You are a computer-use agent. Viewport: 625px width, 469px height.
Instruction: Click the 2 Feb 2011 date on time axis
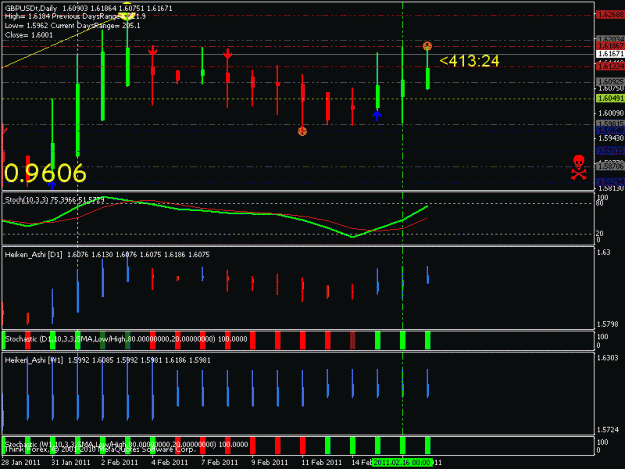pos(120,463)
